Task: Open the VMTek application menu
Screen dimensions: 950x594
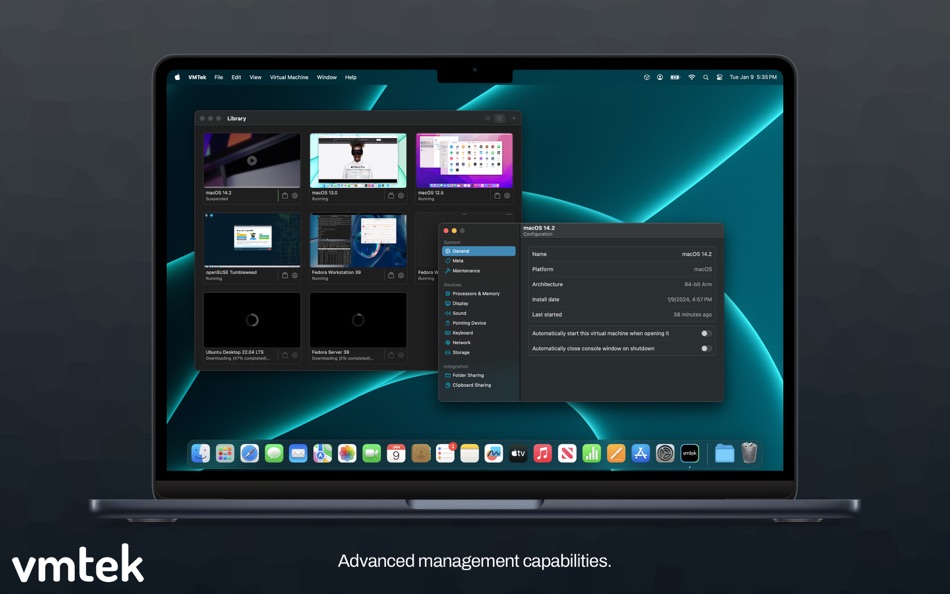Action: click(197, 77)
